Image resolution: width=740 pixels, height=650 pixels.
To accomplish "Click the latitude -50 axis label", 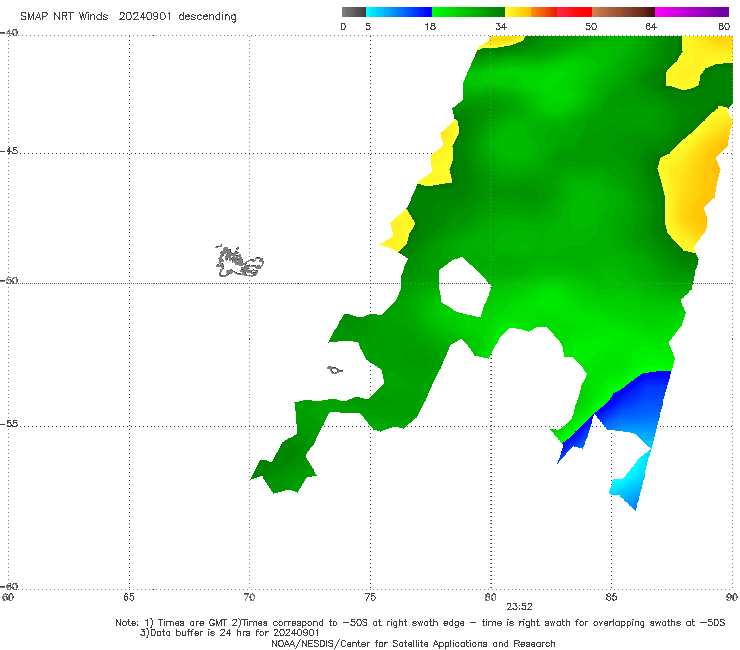I will (9, 280).
